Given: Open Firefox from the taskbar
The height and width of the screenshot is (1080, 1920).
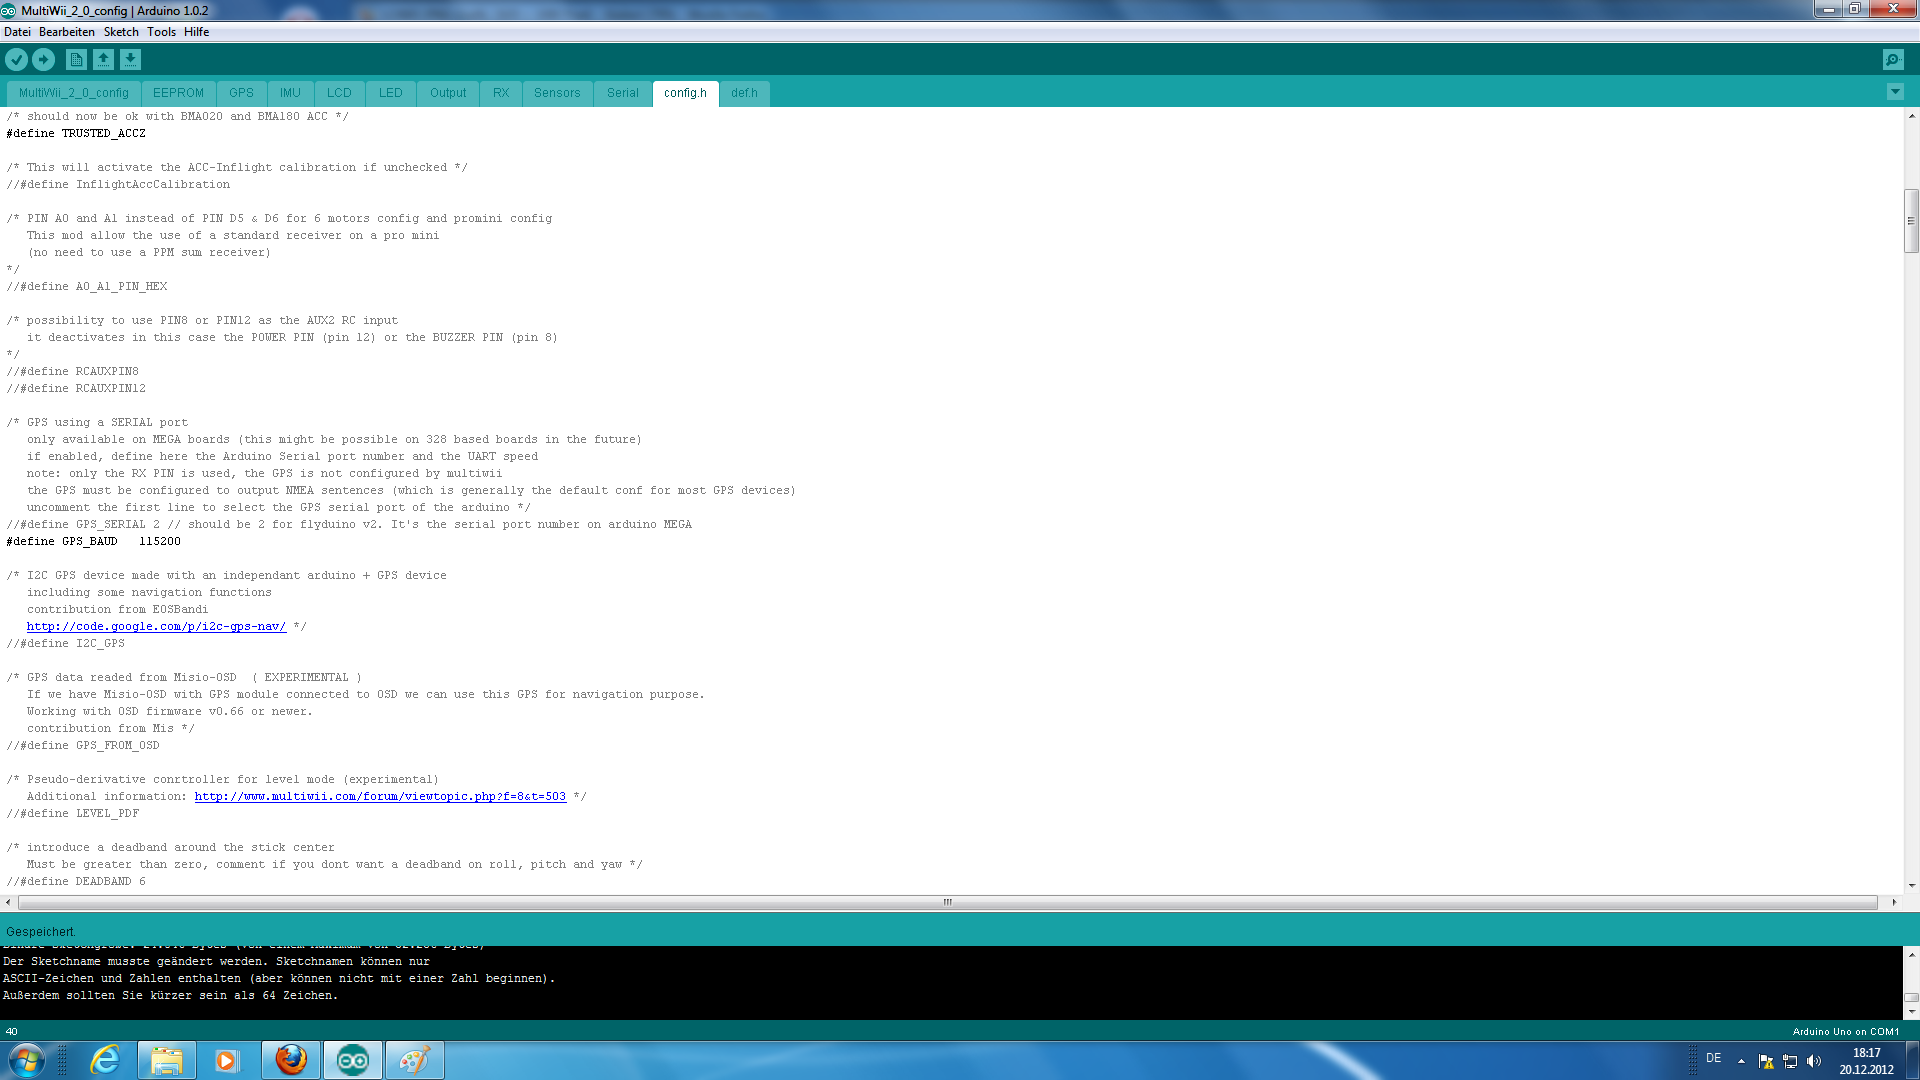Looking at the screenshot, I should pyautogui.click(x=291, y=1060).
